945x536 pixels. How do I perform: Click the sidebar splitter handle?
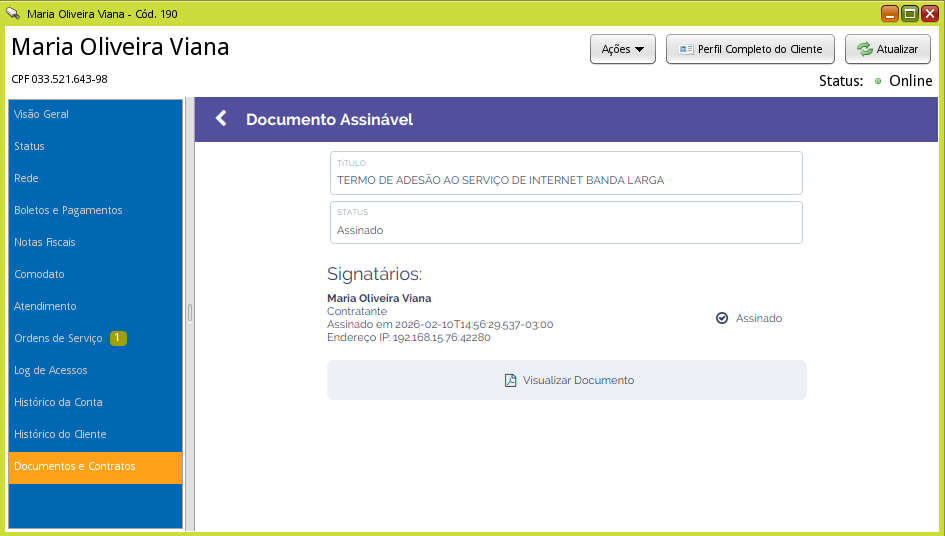pyautogui.click(x=190, y=314)
